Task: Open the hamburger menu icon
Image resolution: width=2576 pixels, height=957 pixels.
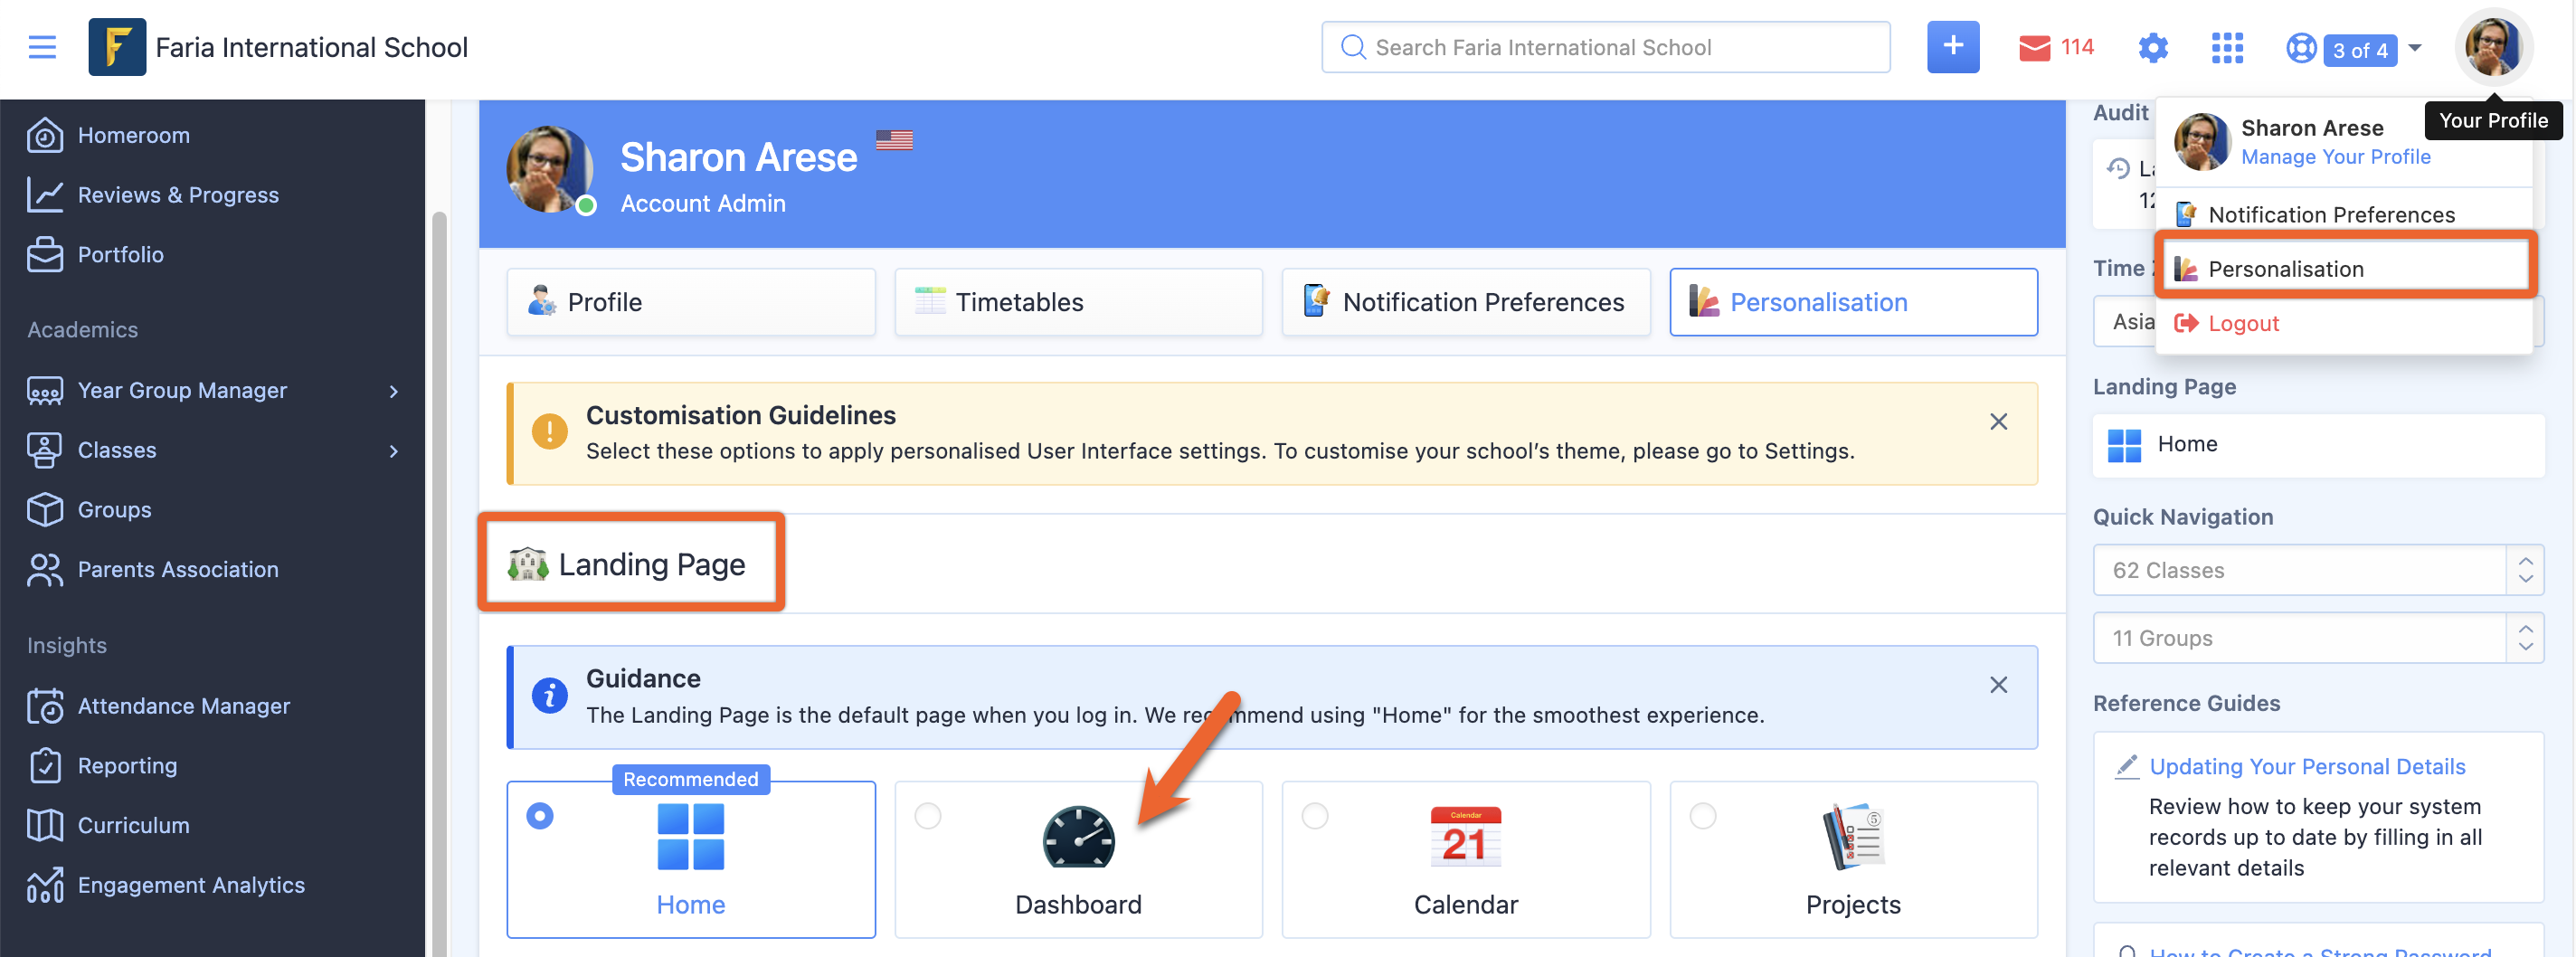Action: pyautogui.click(x=42, y=47)
